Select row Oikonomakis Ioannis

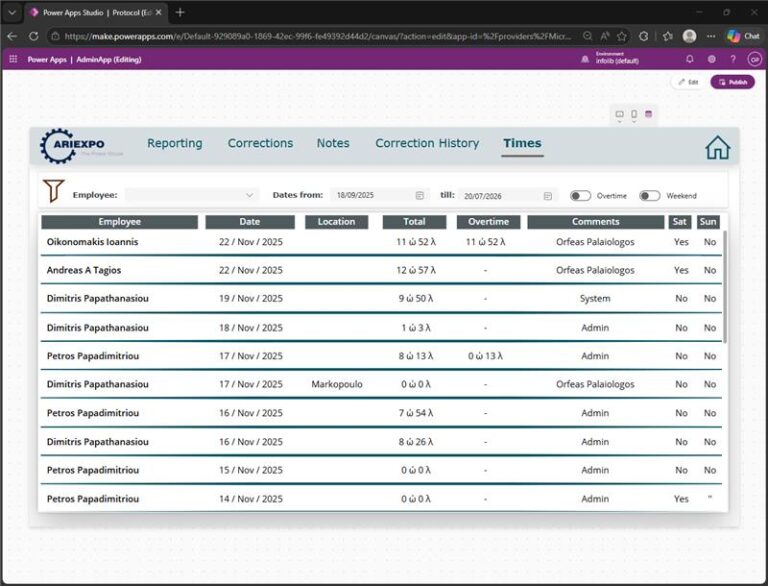pos(381,242)
